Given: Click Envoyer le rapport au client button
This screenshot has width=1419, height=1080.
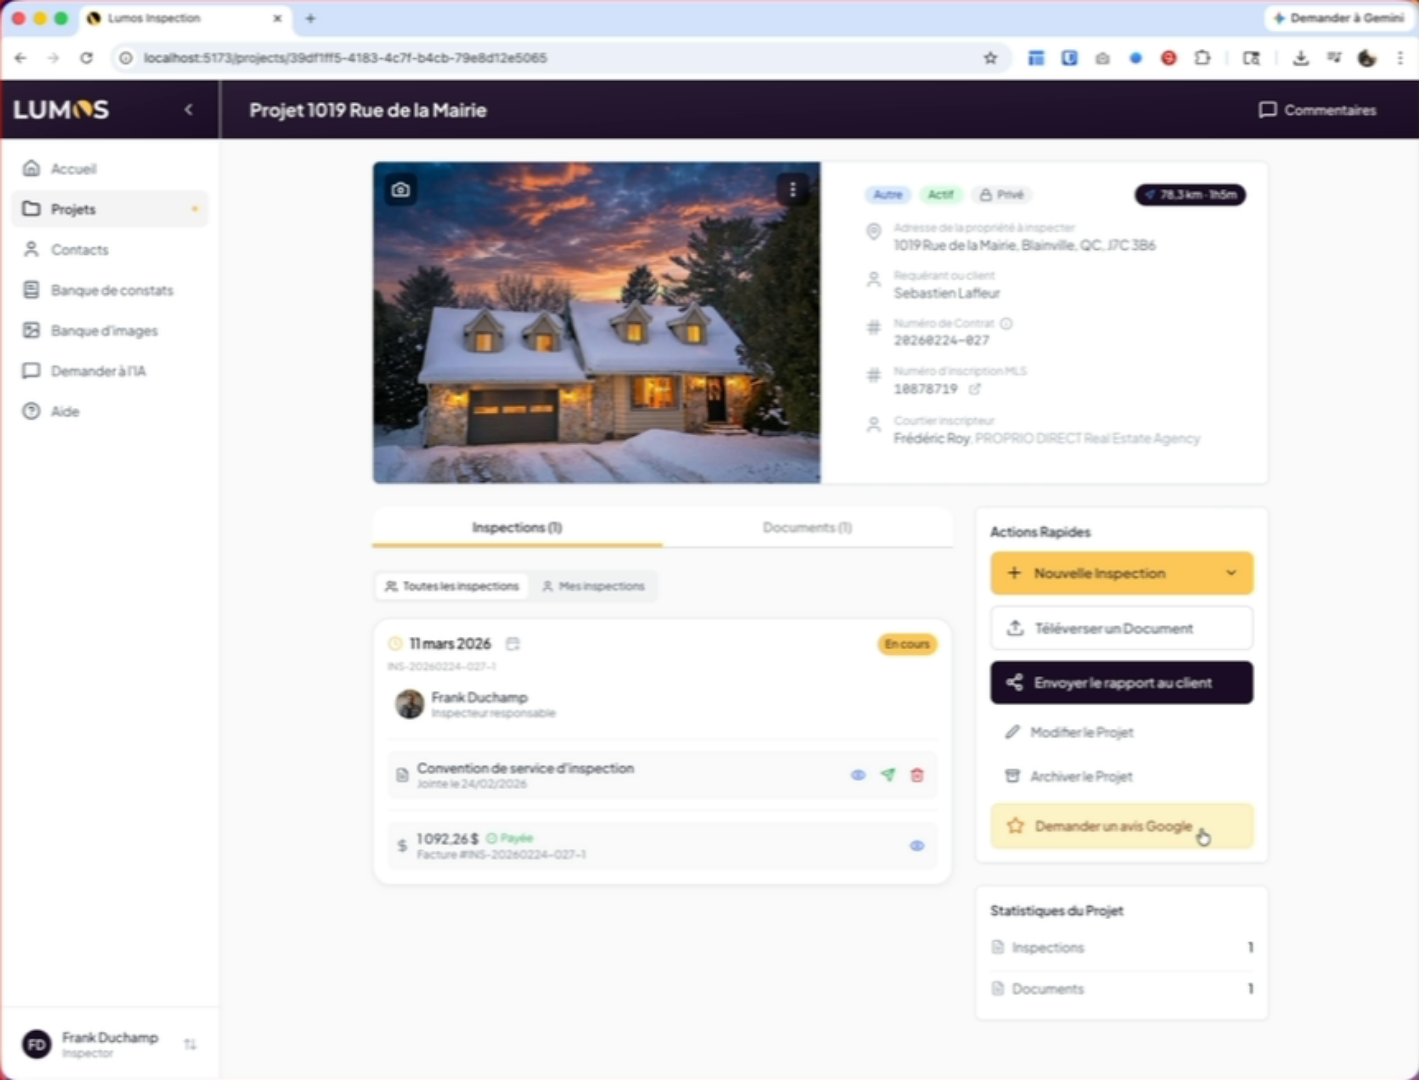Looking at the screenshot, I should (x=1121, y=683).
